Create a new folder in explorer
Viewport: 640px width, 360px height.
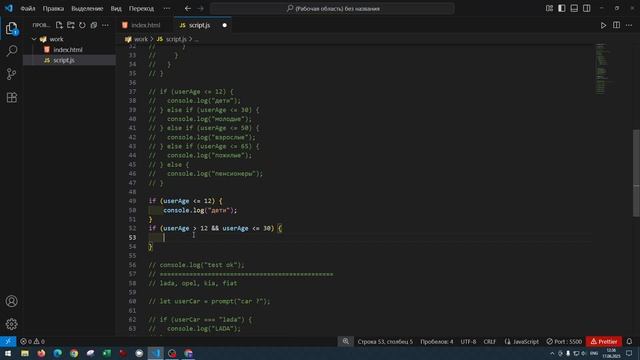[x=71, y=25]
